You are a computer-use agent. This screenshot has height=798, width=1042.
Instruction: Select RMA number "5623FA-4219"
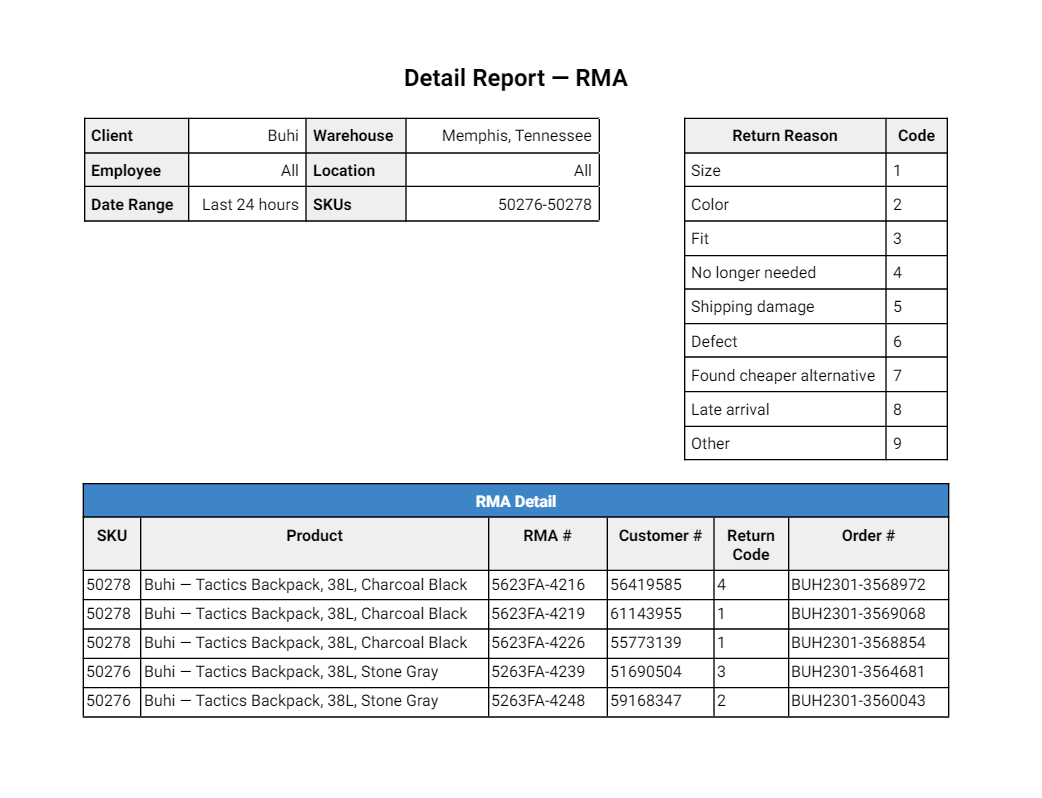pos(538,614)
